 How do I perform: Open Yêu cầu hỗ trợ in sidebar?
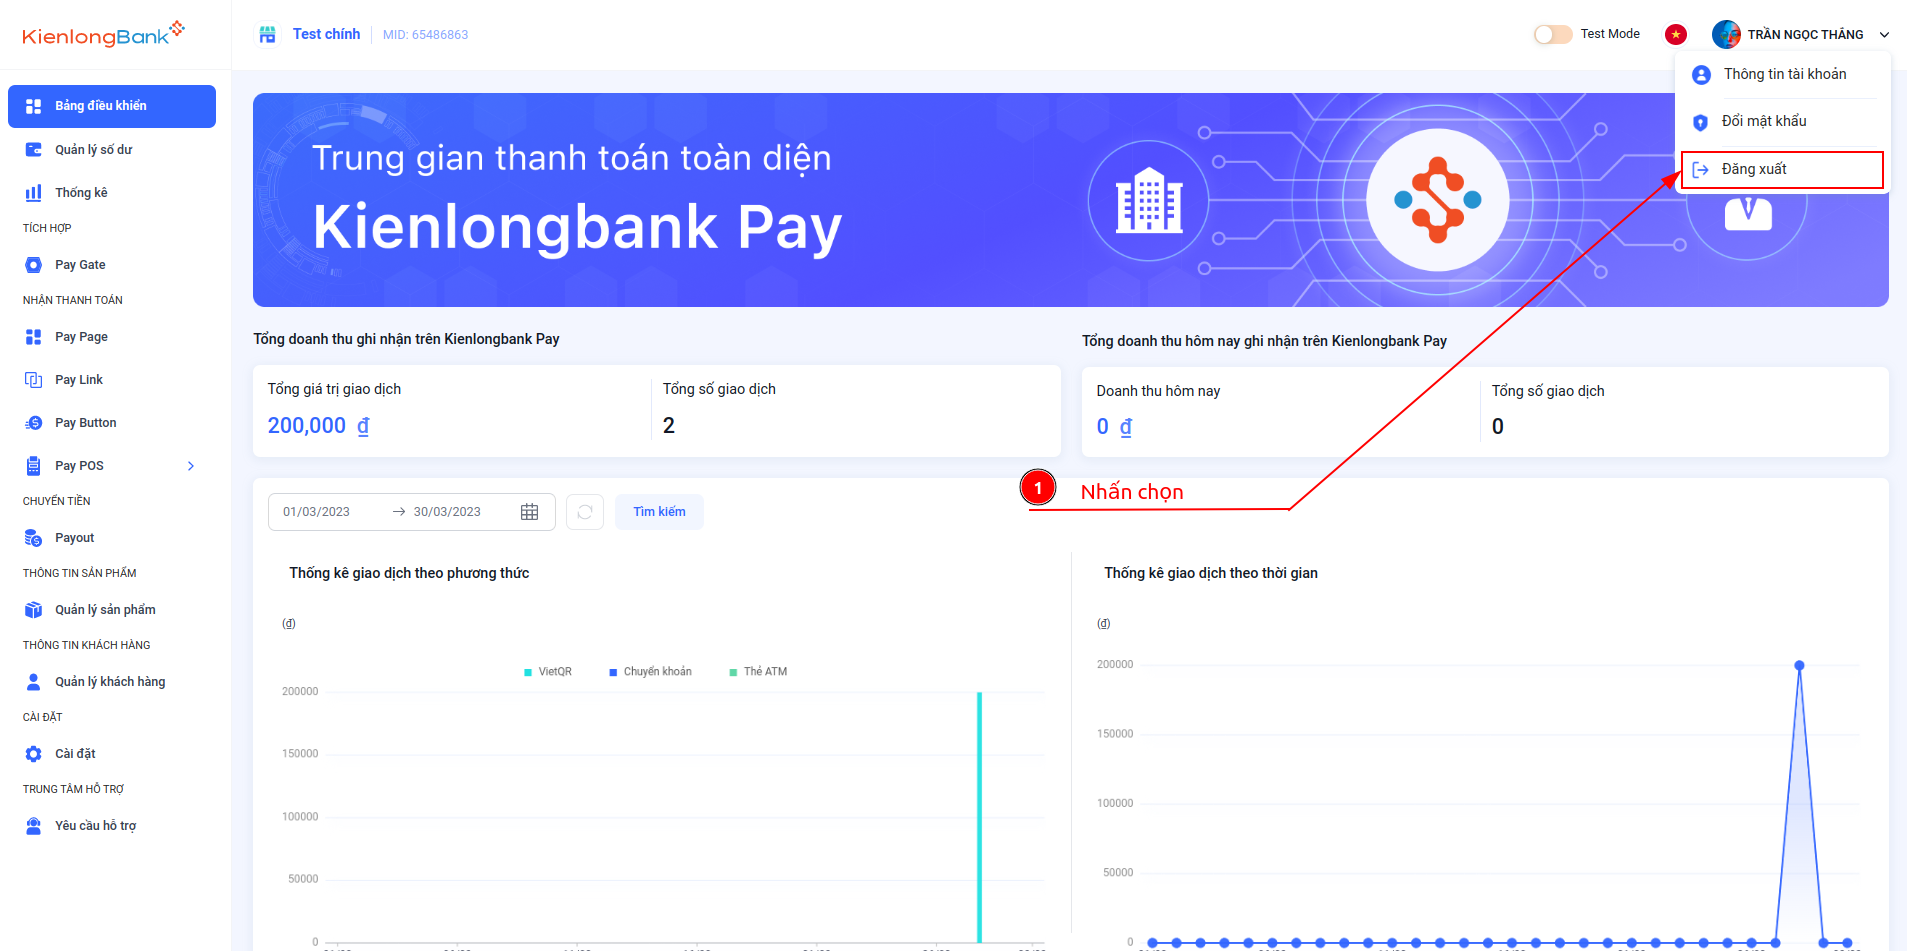[x=112, y=826]
